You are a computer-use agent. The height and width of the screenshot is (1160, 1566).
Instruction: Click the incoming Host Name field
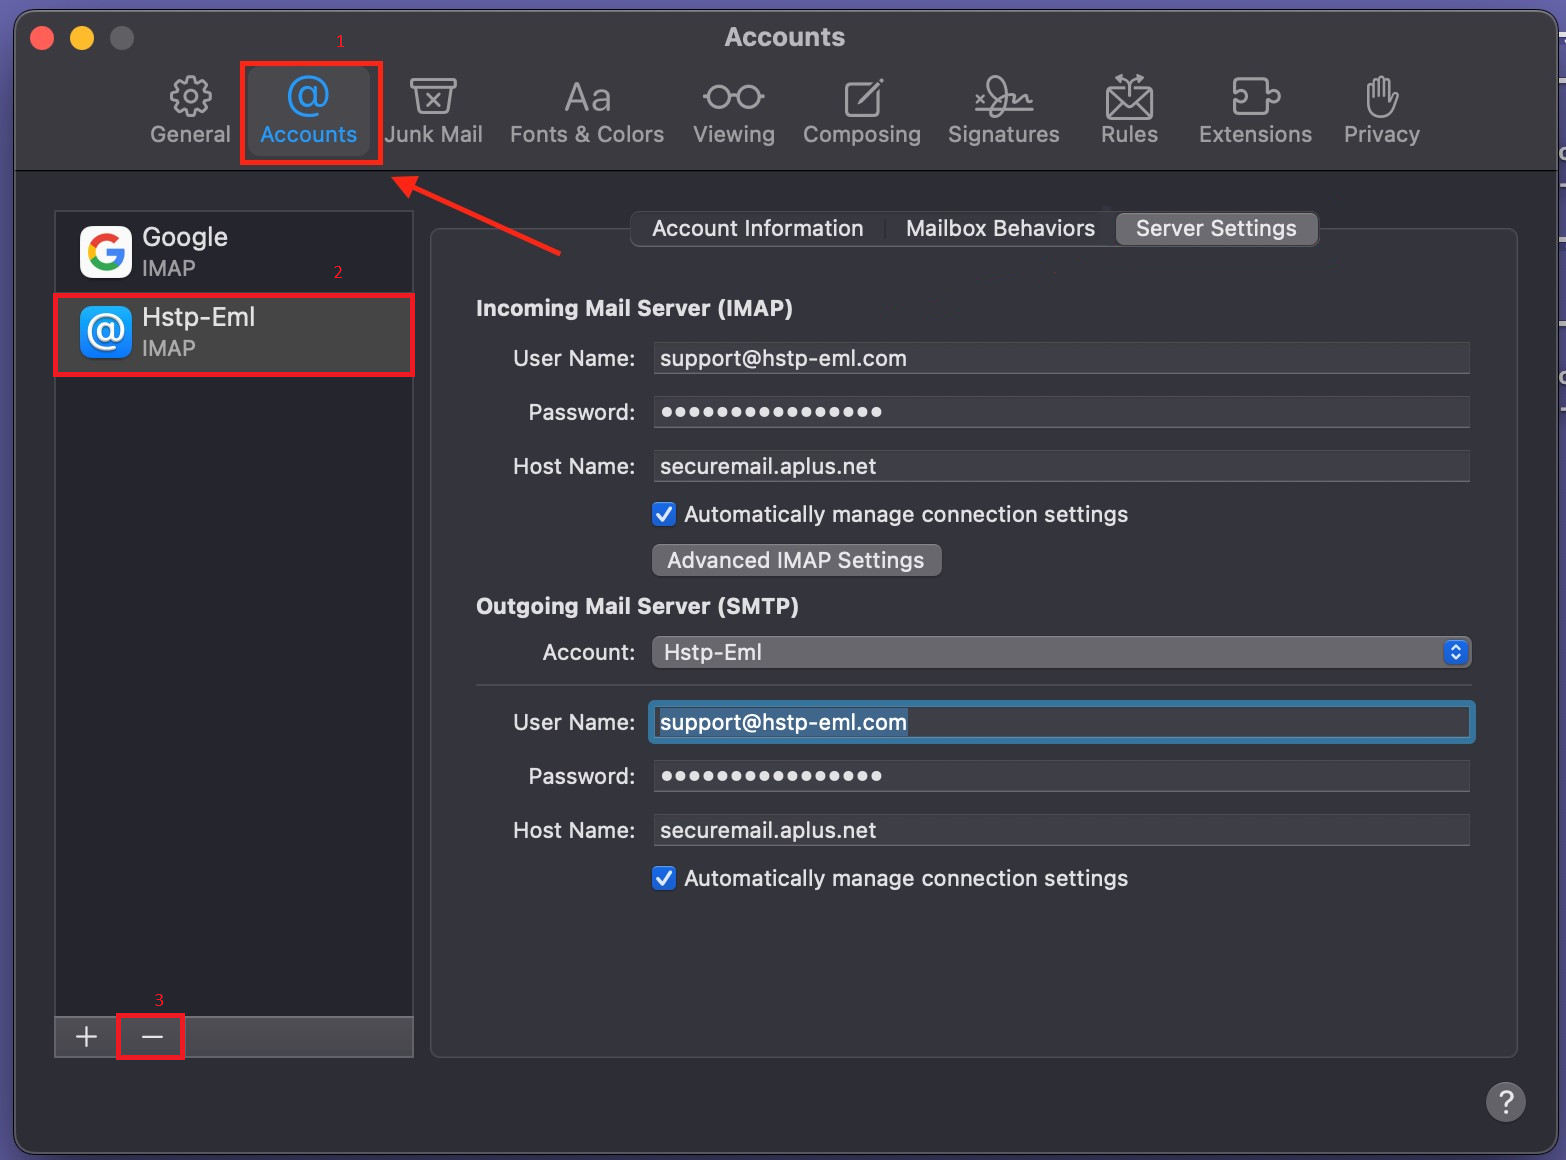click(1060, 466)
